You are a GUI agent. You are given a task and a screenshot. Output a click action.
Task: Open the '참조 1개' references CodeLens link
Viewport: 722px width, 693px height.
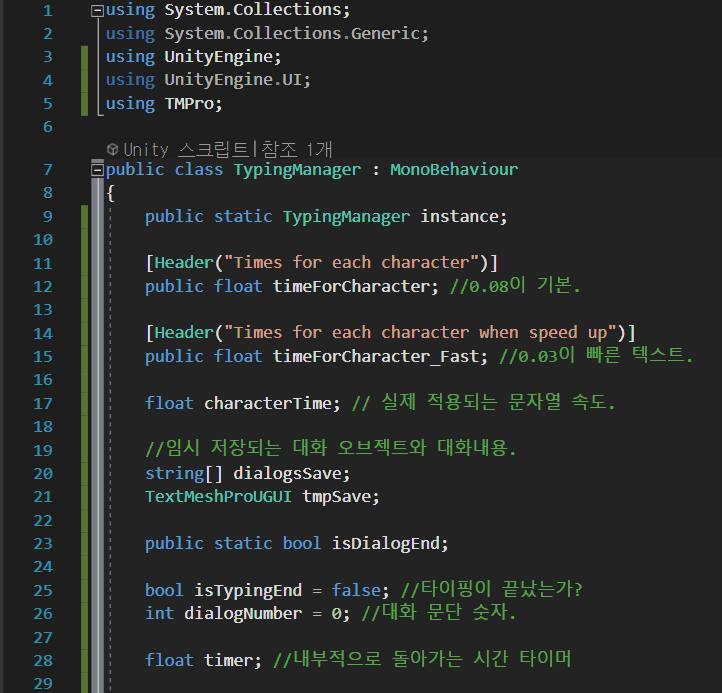297,149
